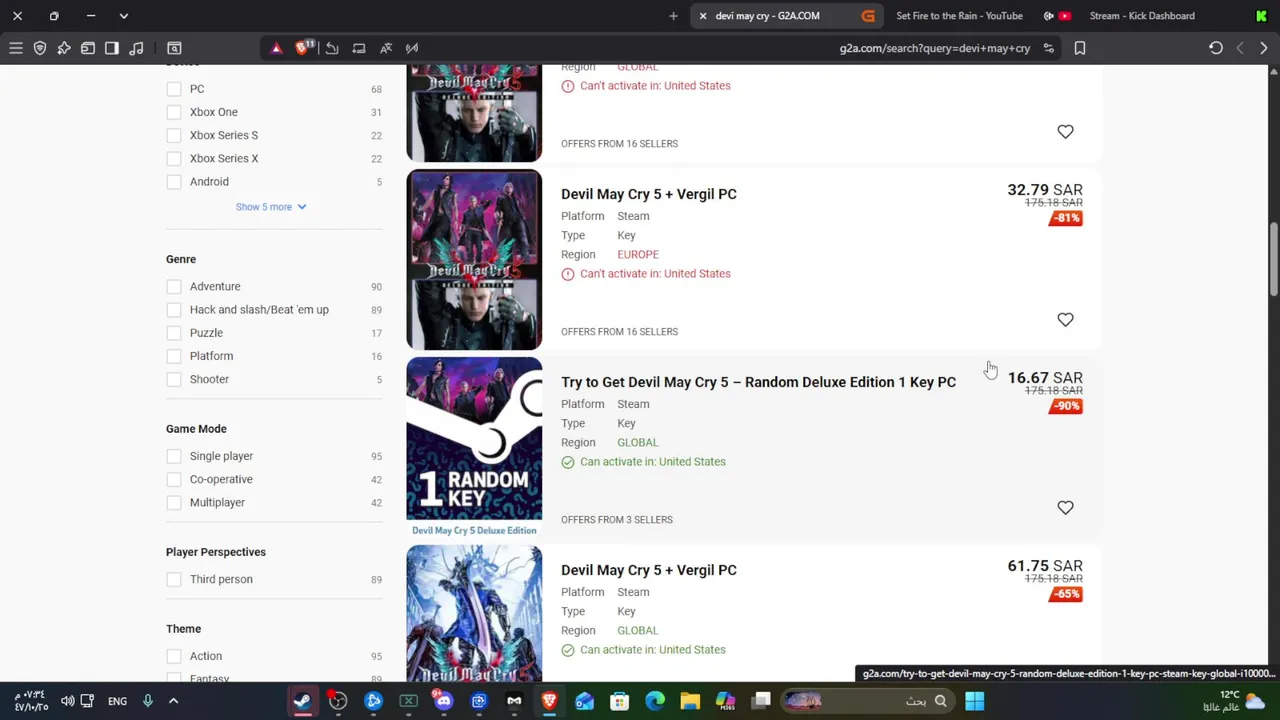Image resolution: width=1280 pixels, height=720 pixels.
Task: Click the 1 Random Key product thumbnail
Action: click(474, 447)
